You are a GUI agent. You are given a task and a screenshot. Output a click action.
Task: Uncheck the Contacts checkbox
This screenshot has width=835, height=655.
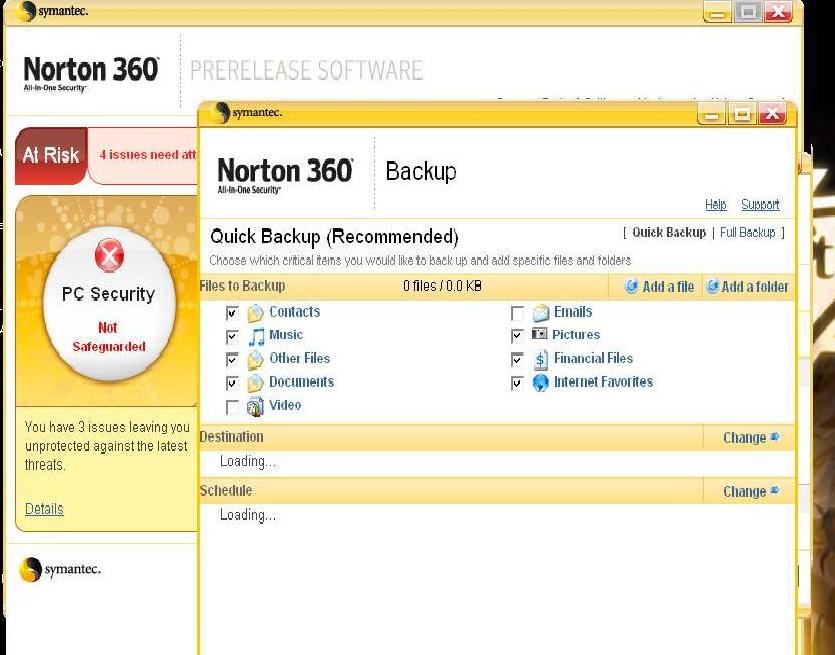pyautogui.click(x=232, y=313)
